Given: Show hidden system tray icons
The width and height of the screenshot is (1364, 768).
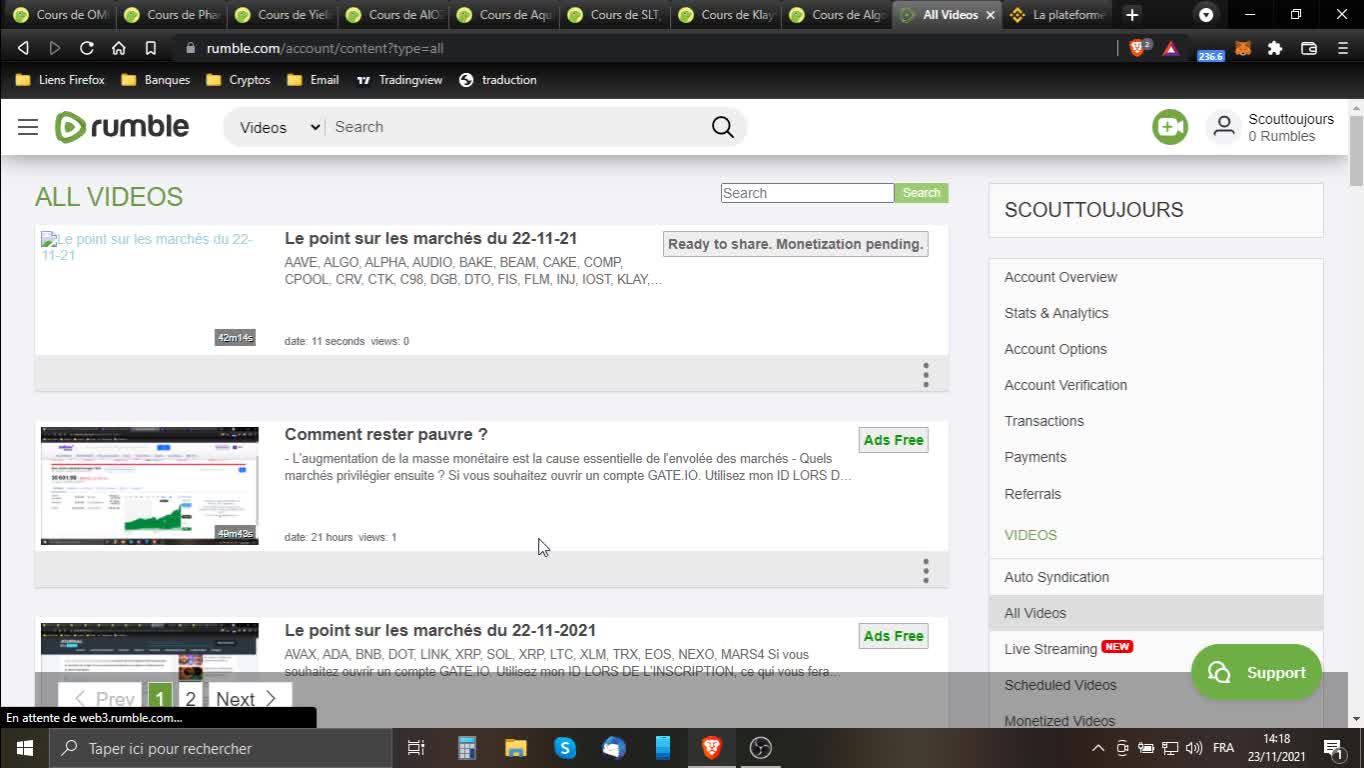Looking at the screenshot, I should pyautogui.click(x=1098, y=748).
